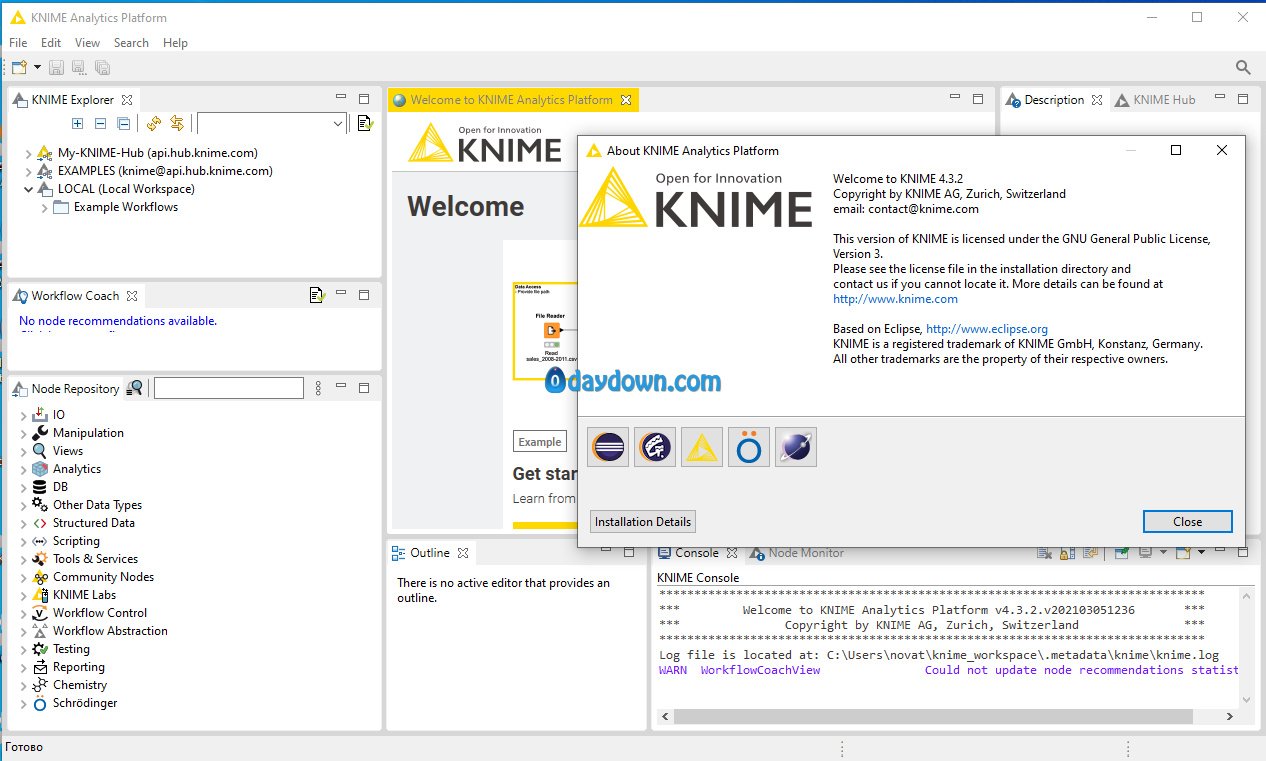Open the dropdown arrow beside the New icon
1266x761 pixels.
pyautogui.click(x=37, y=67)
